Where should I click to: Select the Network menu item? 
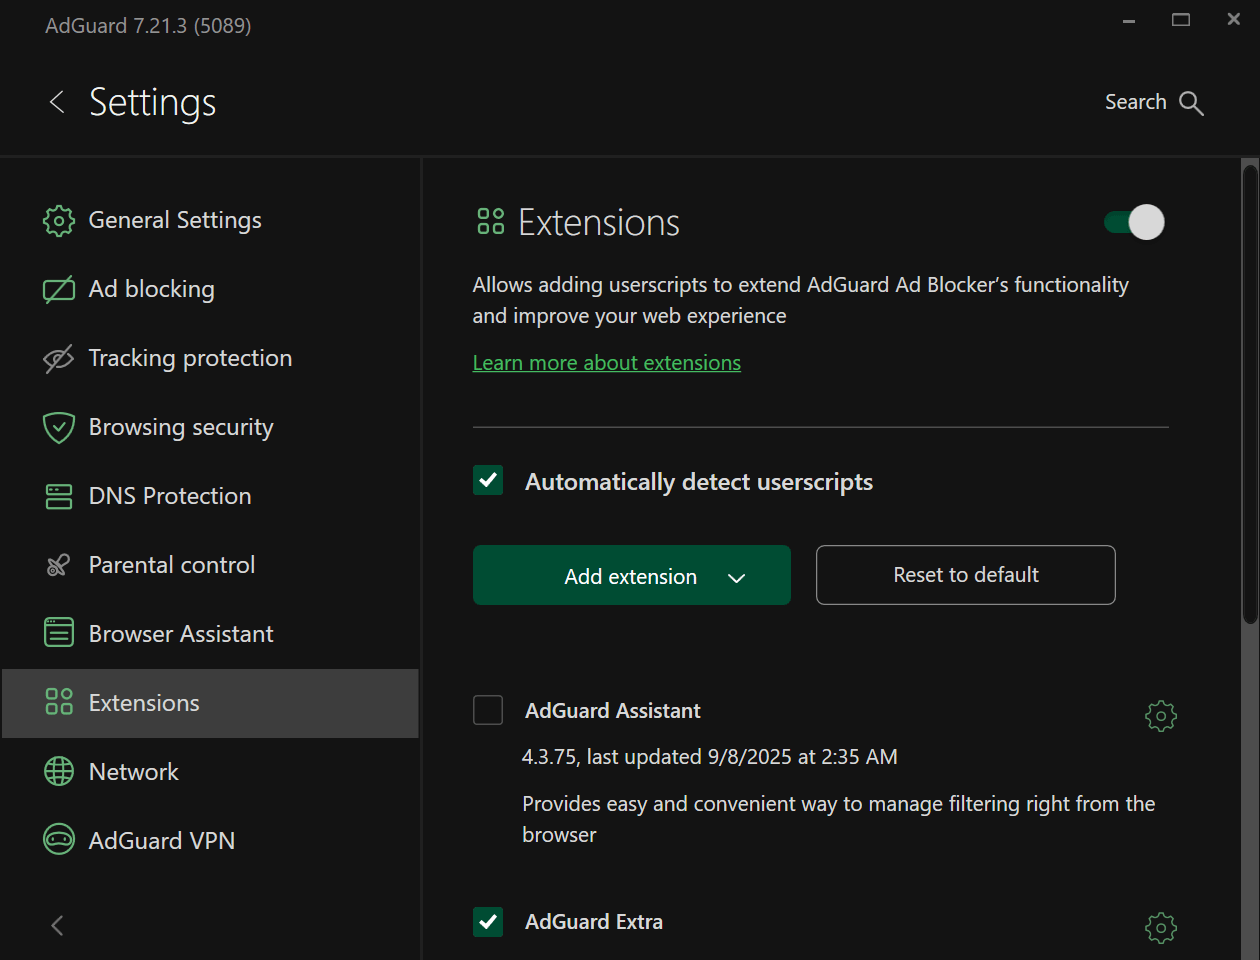(210, 773)
